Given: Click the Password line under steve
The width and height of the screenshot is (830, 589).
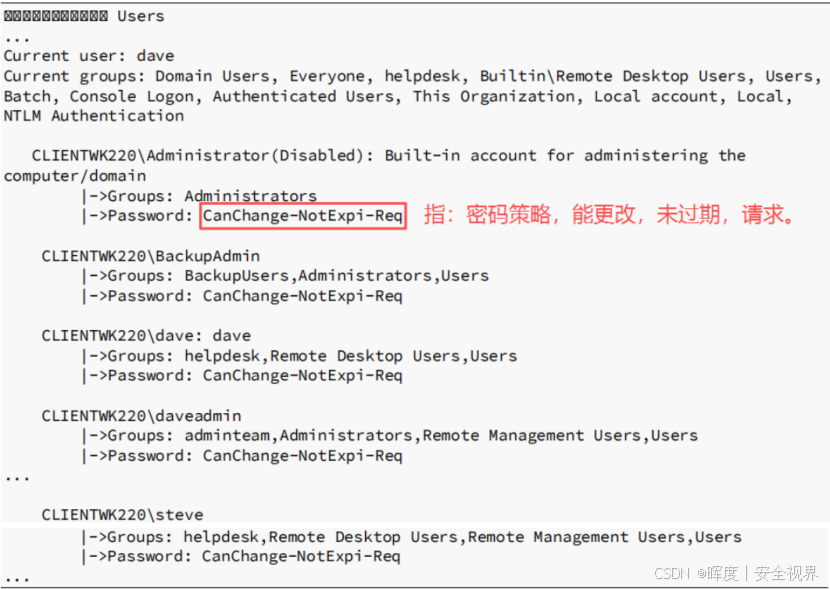Looking at the screenshot, I should 241,556.
